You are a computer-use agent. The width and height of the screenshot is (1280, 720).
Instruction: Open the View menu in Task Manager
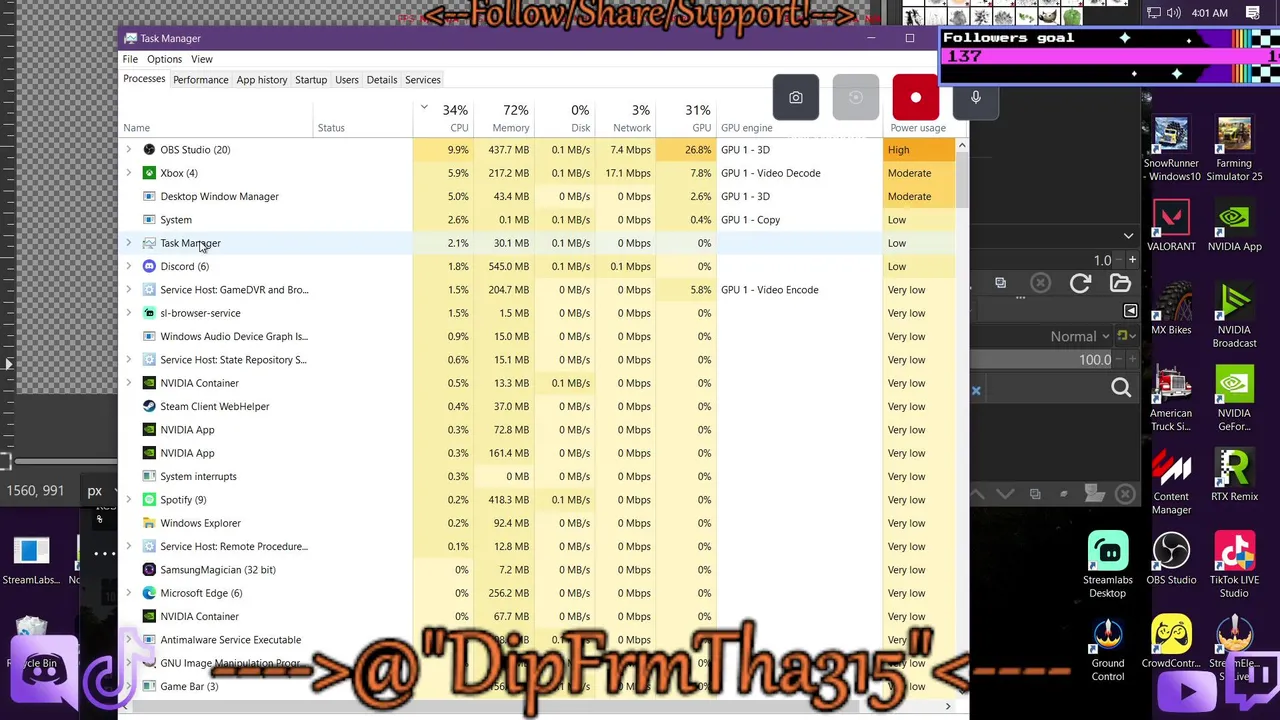point(201,59)
